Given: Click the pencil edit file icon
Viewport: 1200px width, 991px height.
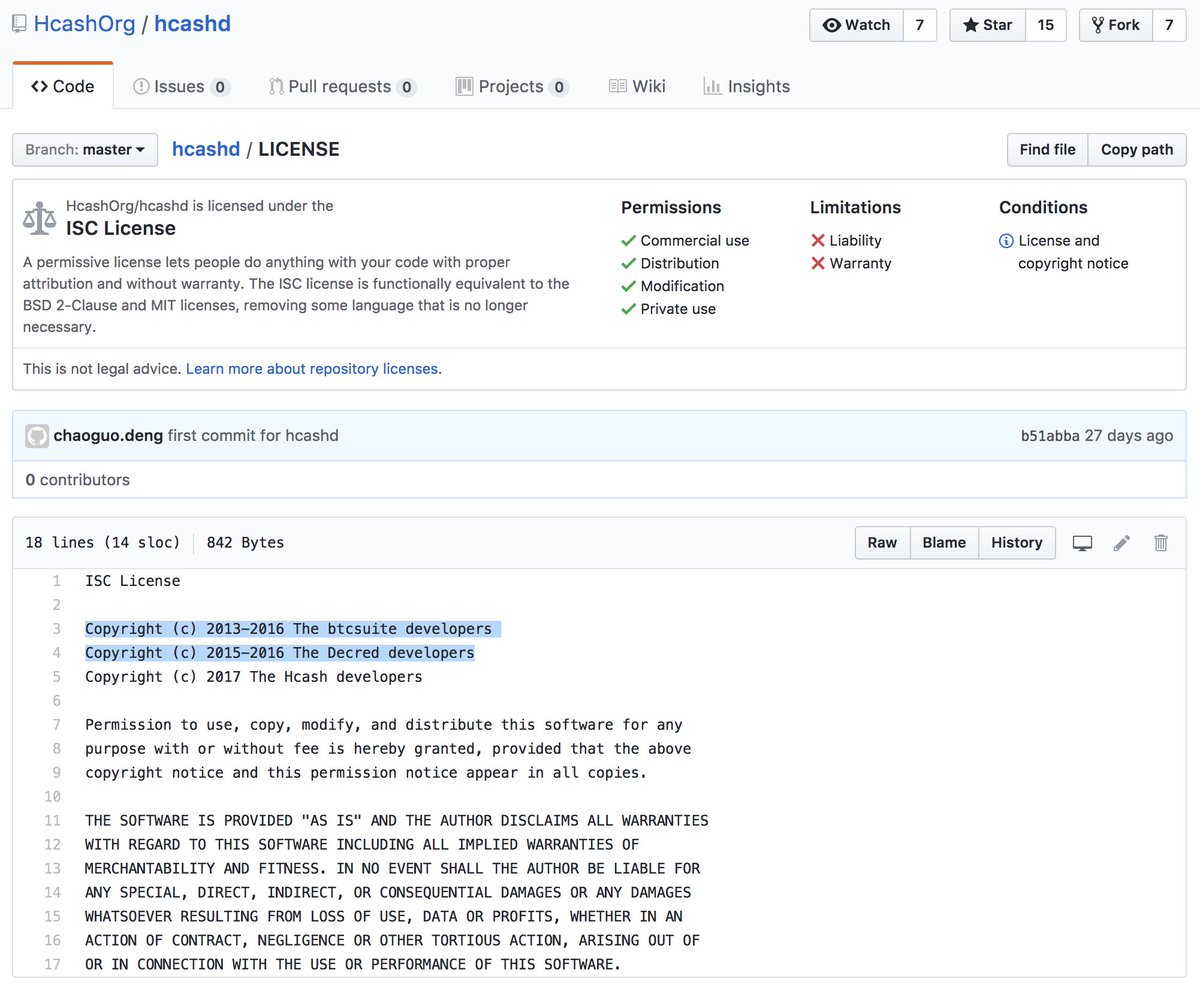Looking at the screenshot, I should (x=1122, y=543).
